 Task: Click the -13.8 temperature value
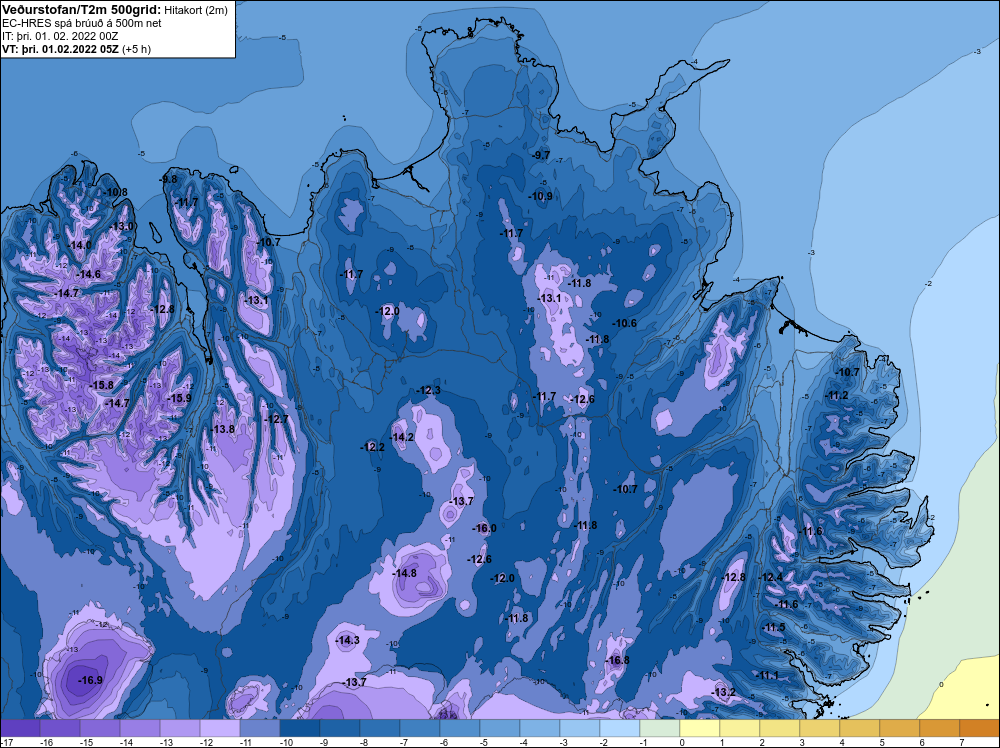click(x=223, y=429)
